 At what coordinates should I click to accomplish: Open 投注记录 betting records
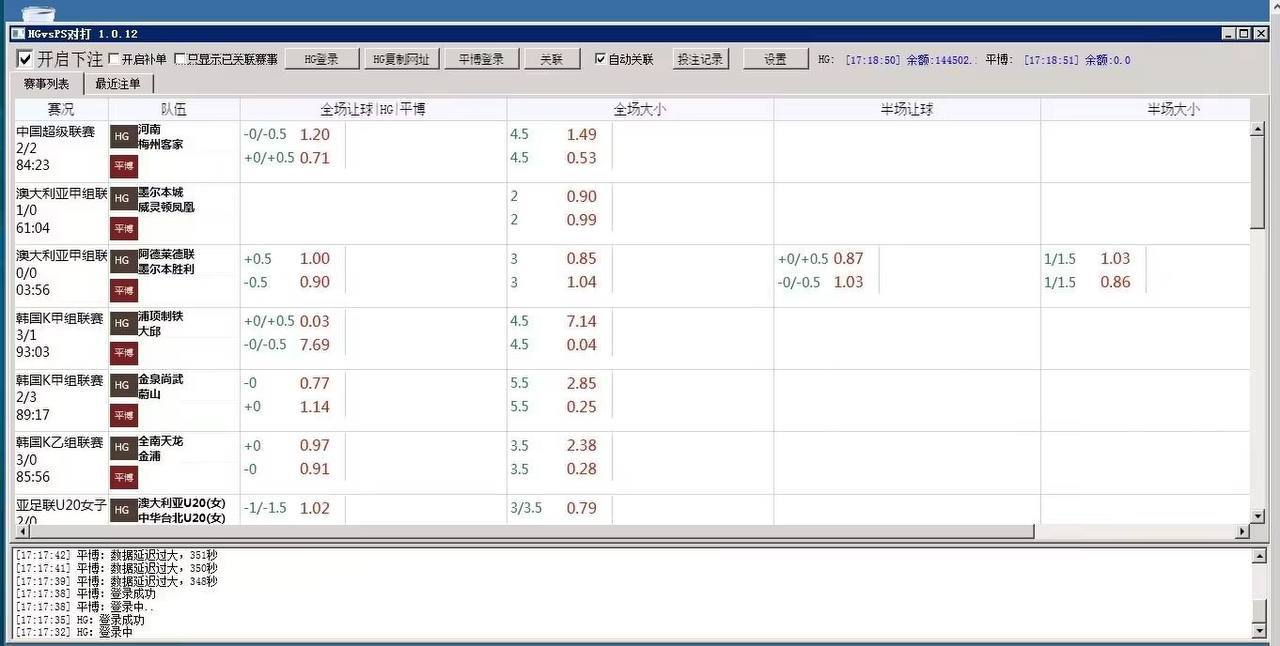point(699,59)
